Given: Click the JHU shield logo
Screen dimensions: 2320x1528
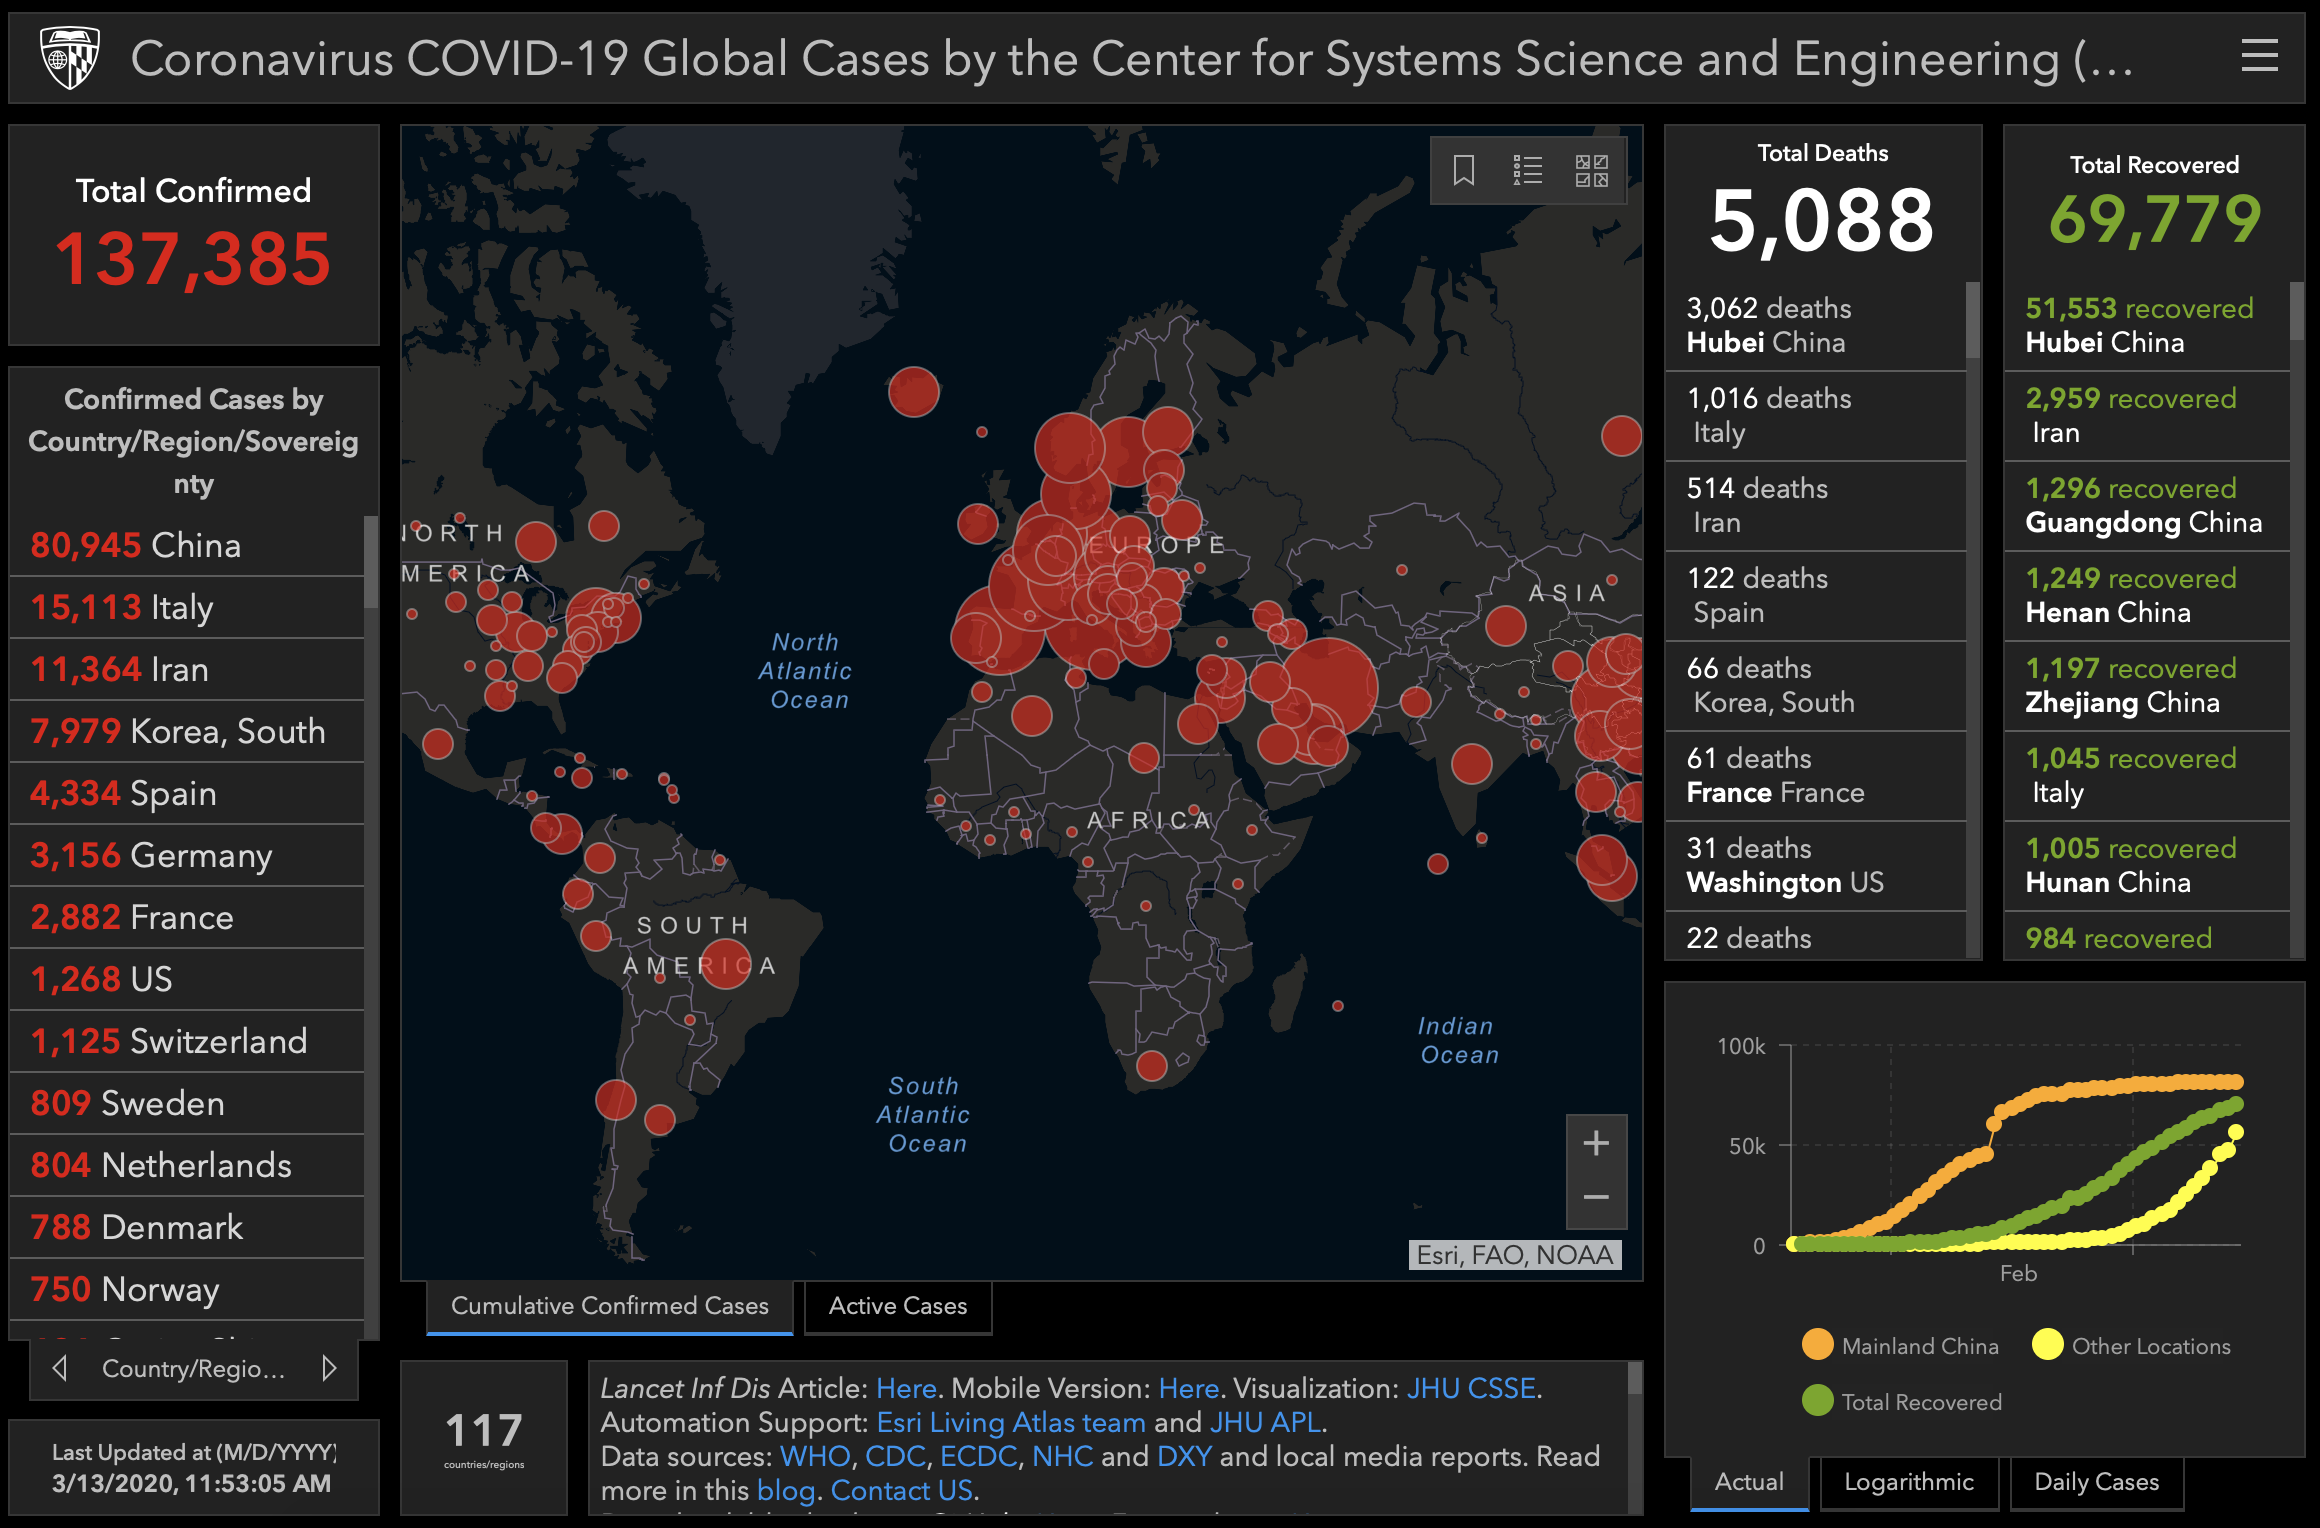Looking at the screenshot, I should 69,58.
